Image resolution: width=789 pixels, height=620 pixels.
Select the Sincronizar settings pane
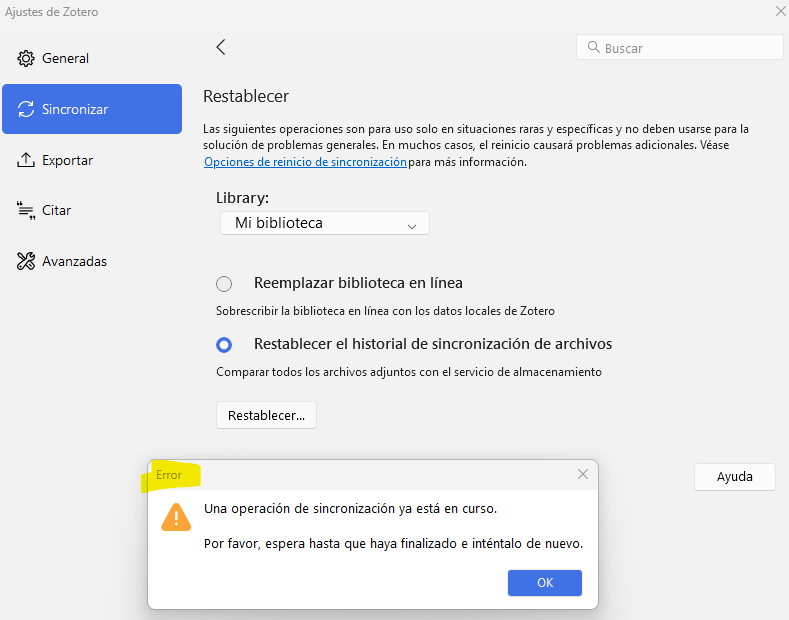pos(92,109)
